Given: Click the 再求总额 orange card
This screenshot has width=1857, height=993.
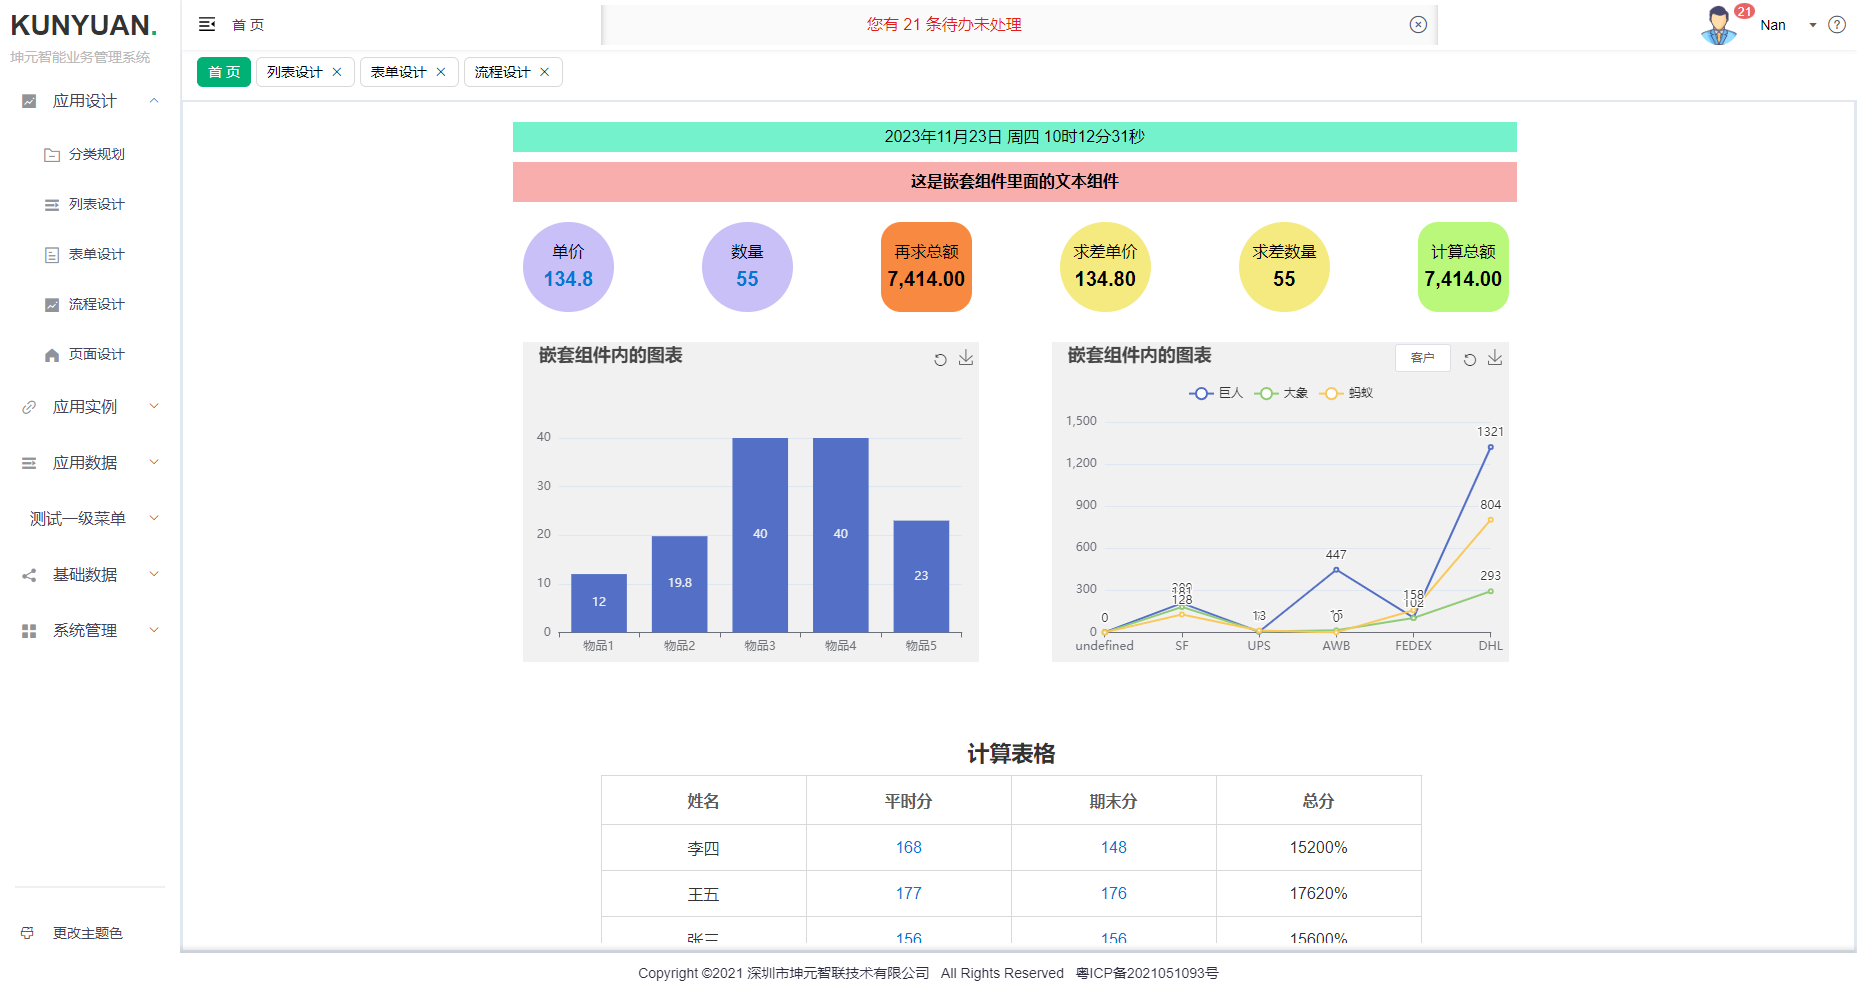Looking at the screenshot, I should coord(926,267).
